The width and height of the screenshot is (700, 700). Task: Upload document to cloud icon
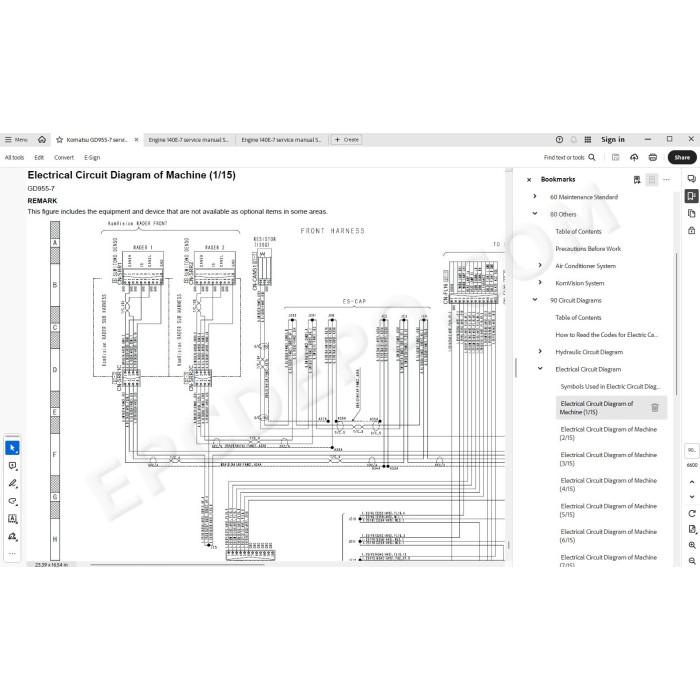coord(634,157)
